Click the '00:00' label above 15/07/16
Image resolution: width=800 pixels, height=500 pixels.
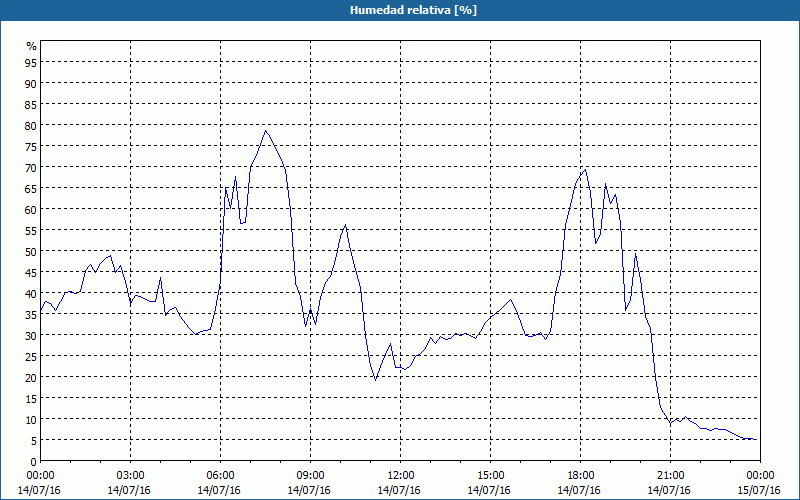click(760, 476)
